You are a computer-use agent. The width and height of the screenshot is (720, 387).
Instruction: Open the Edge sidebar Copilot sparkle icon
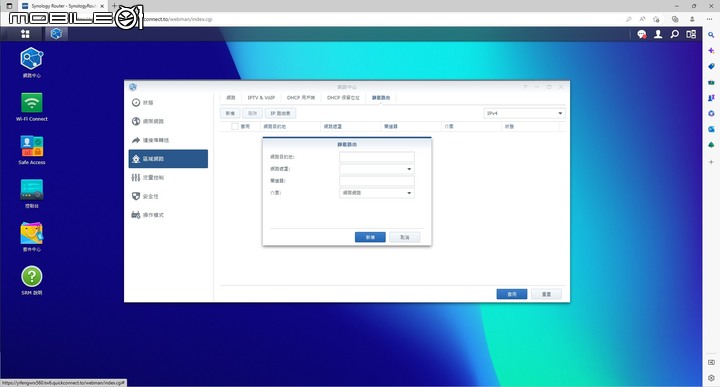click(x=711, y=50)
